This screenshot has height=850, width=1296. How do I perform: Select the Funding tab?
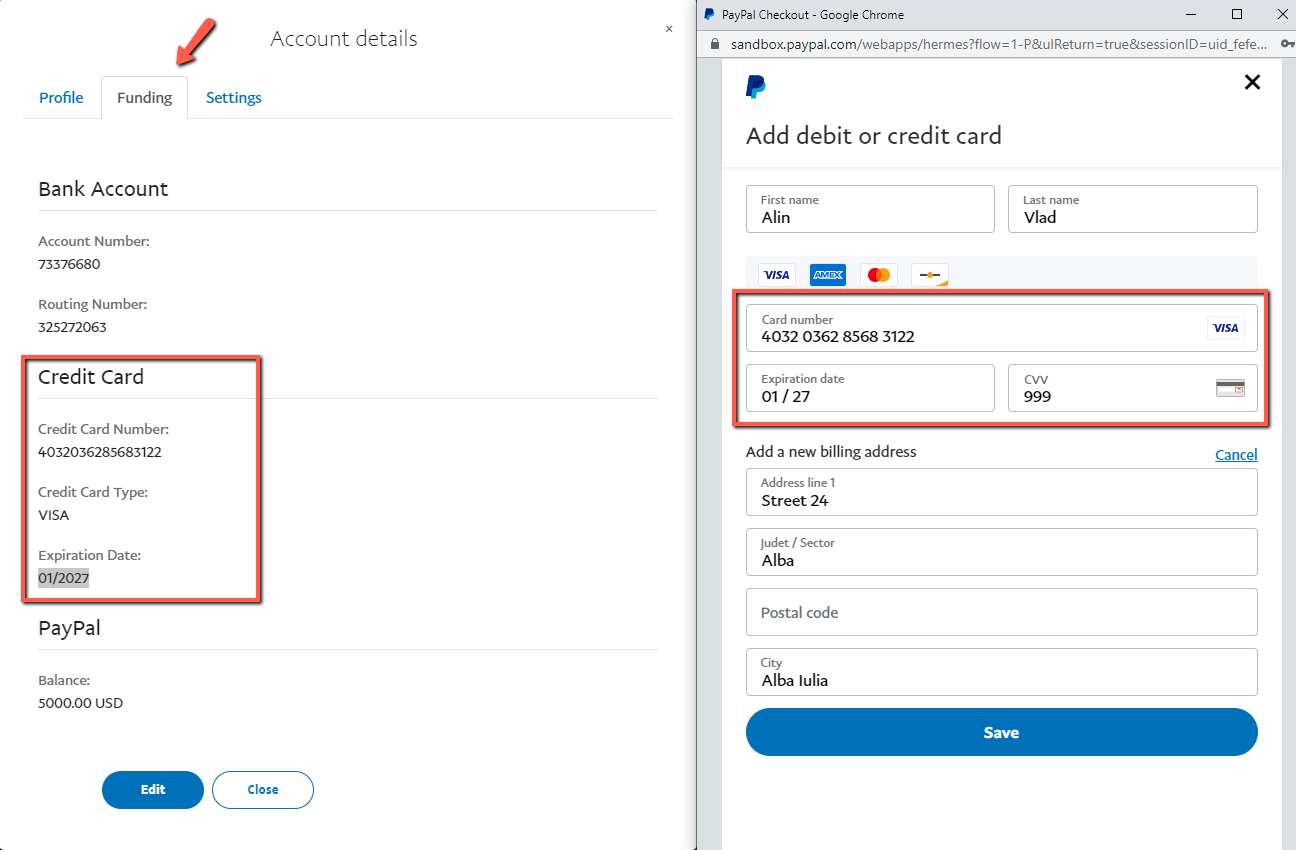[x=145, y=98]
